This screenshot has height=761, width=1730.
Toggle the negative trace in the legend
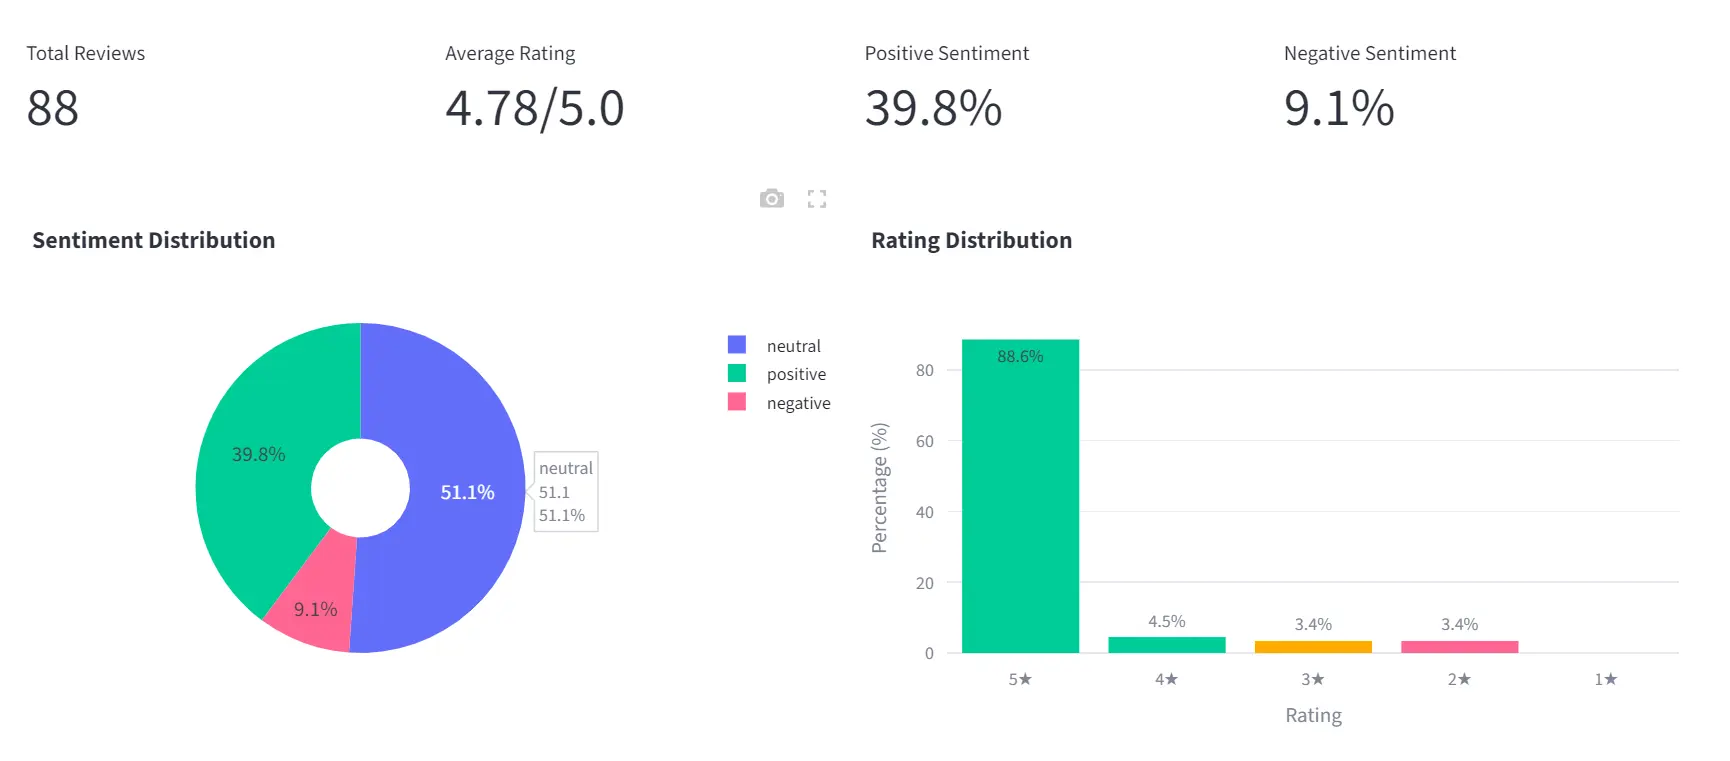pyautogui.click(x=798, y=403)
